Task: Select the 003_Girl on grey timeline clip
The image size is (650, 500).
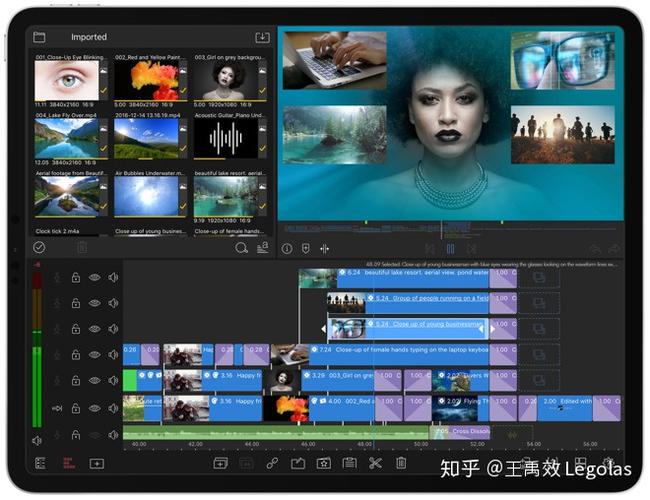Action: click(320, 381)
